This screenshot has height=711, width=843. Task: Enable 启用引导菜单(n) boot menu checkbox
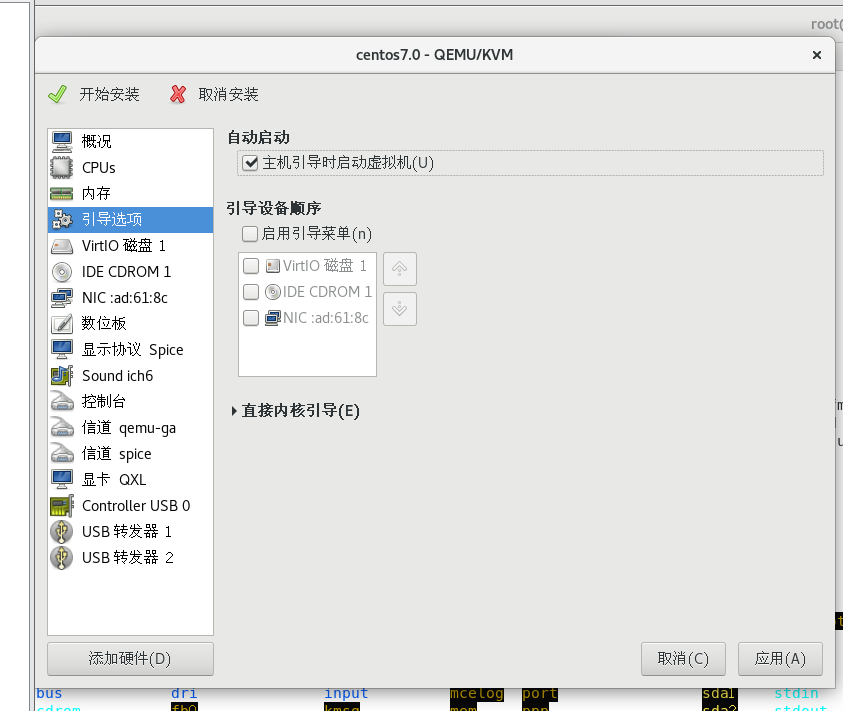tap(249, 233)
